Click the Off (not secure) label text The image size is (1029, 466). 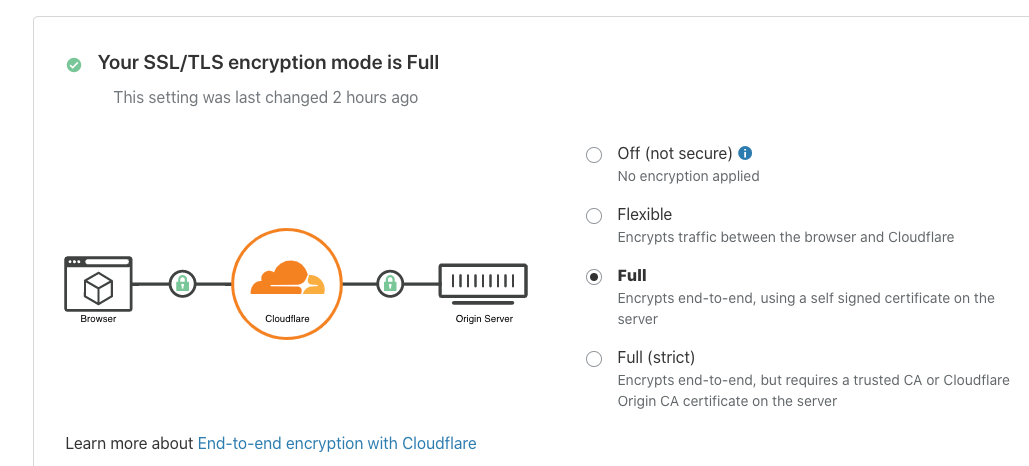pyautogui.click(x=675, y=154)
